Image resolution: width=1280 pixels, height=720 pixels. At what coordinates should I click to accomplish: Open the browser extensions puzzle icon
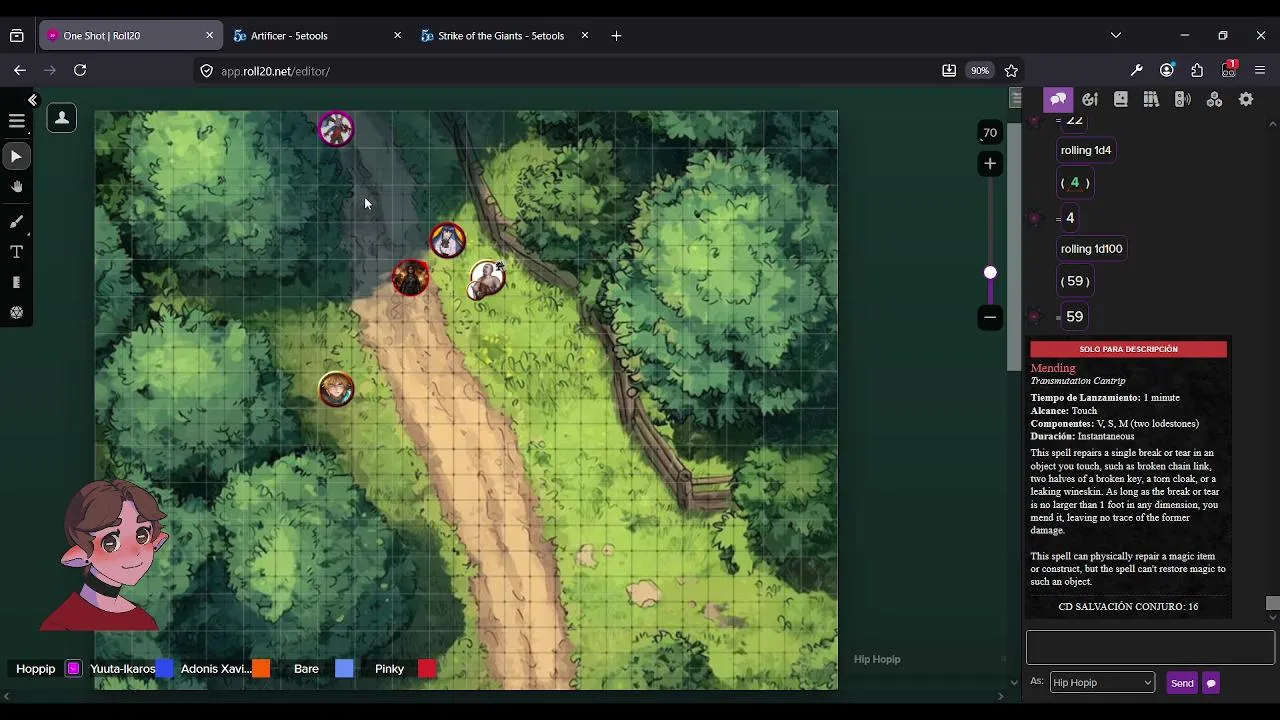point(1197,70)
